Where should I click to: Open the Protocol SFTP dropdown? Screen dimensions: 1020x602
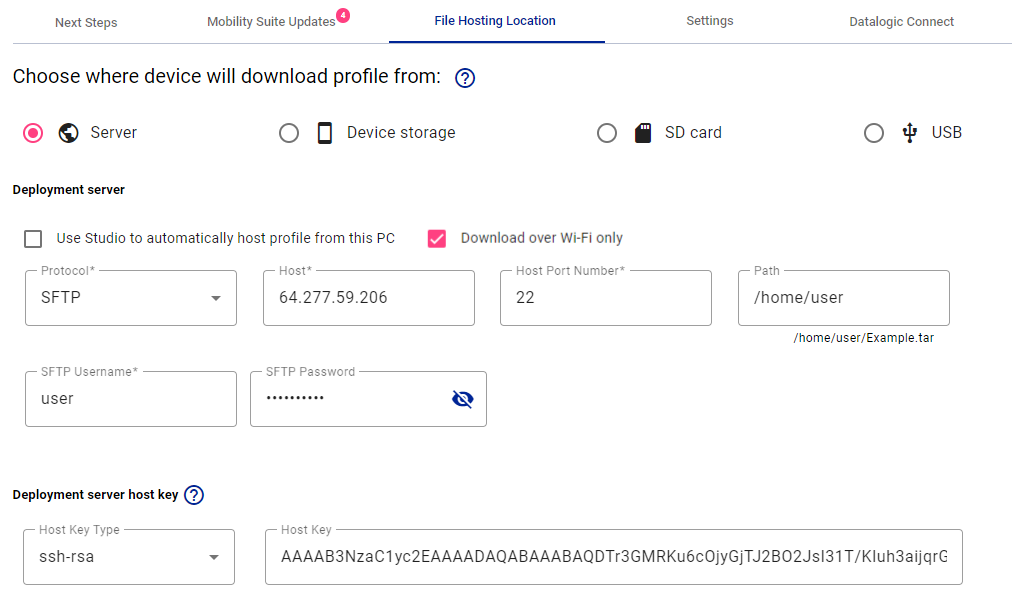131,298
